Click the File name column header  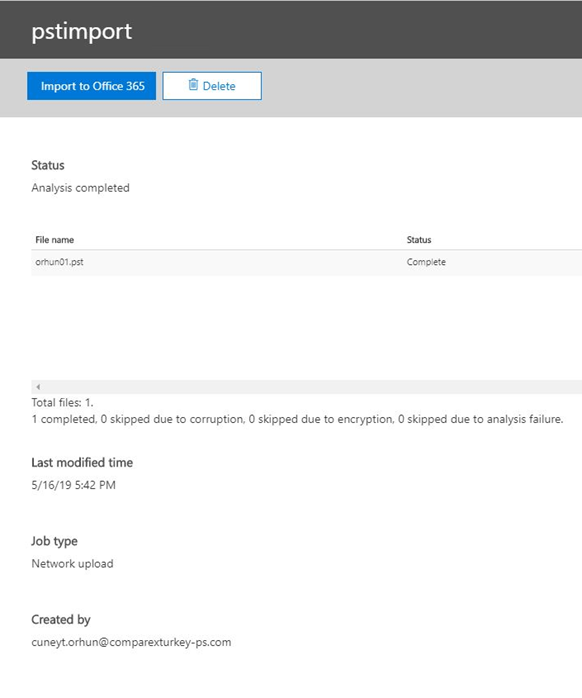(x=55, y=240)
